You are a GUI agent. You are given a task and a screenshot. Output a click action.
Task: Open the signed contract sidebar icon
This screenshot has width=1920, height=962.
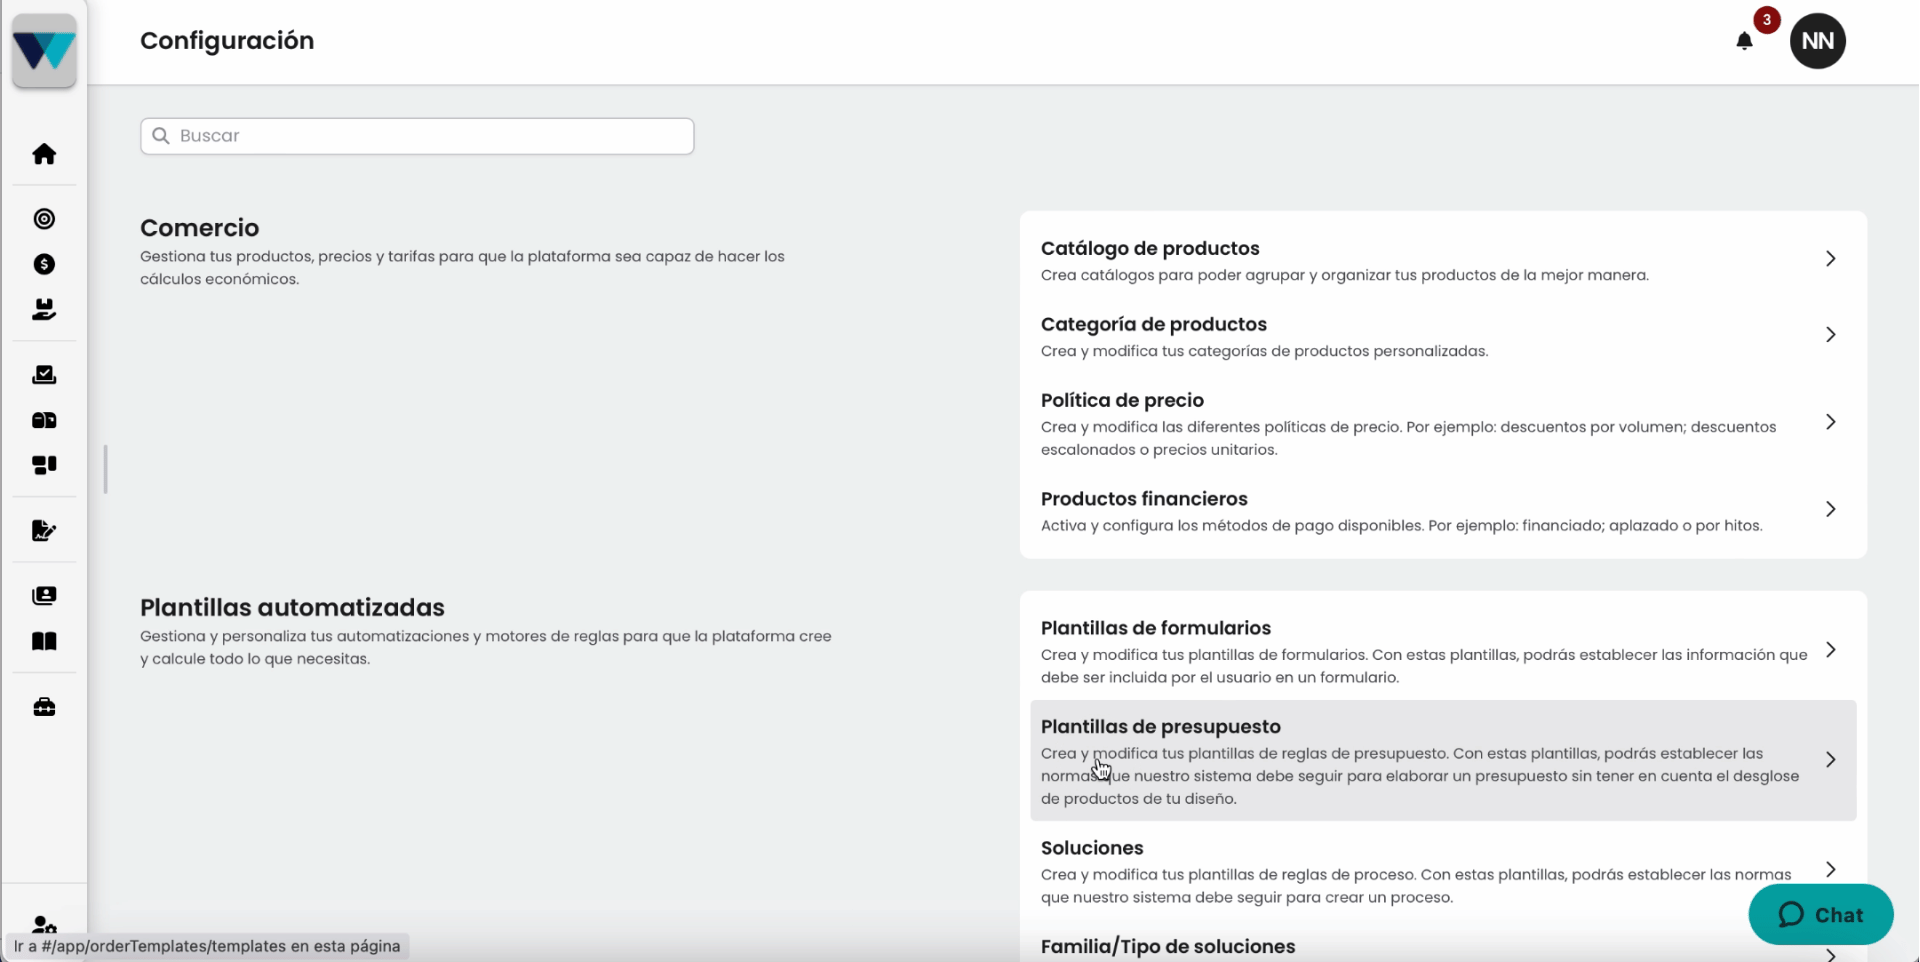pos(44,531)
